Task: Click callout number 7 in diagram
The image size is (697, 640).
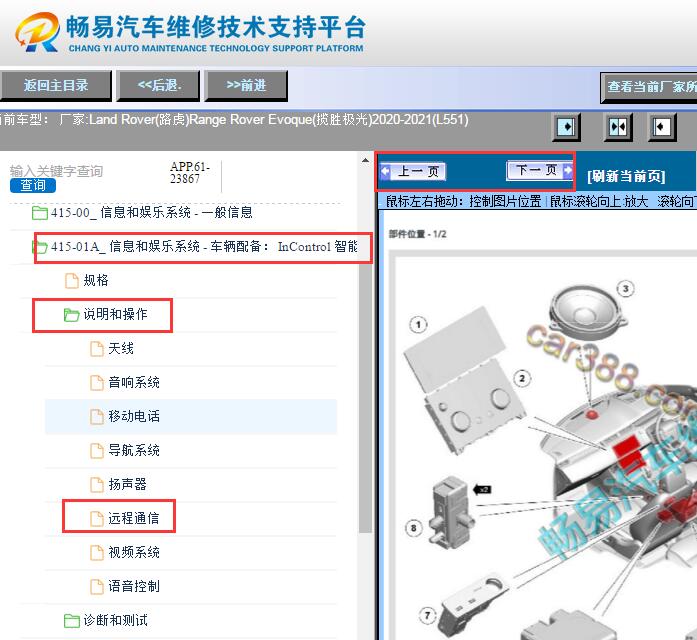Action: click(x=427, y=616)
